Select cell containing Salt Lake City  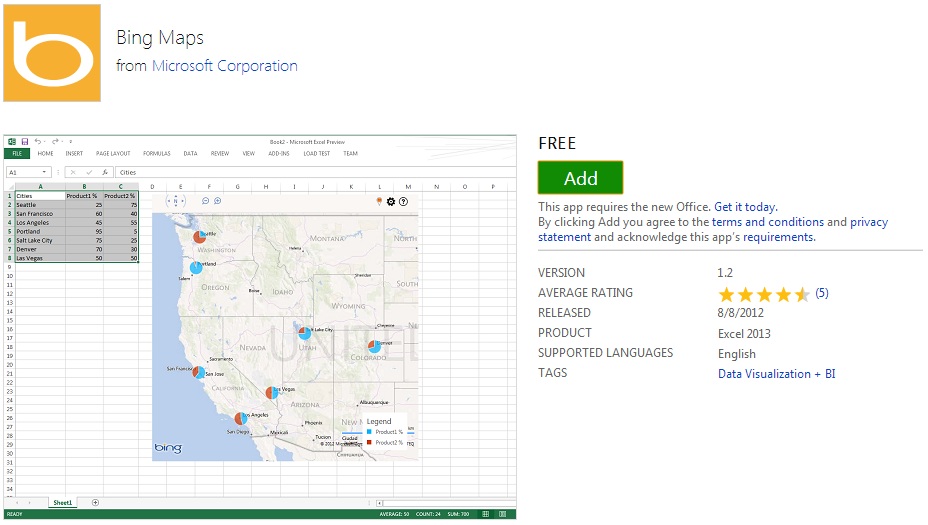40,240
